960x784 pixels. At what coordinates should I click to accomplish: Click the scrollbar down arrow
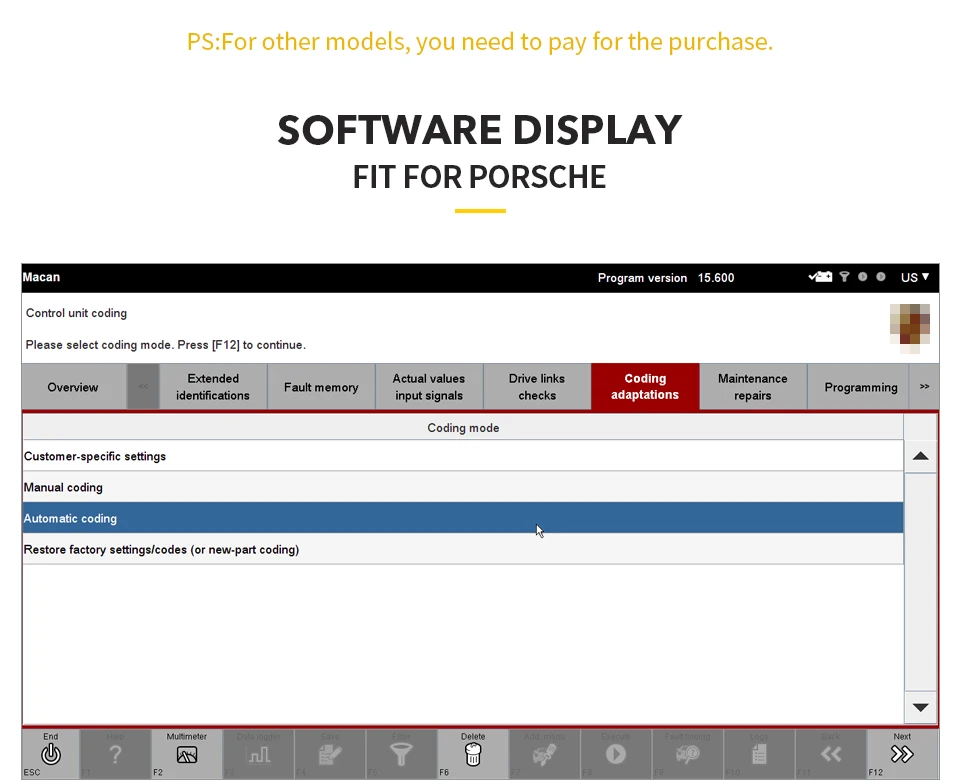tap(921, 707)
